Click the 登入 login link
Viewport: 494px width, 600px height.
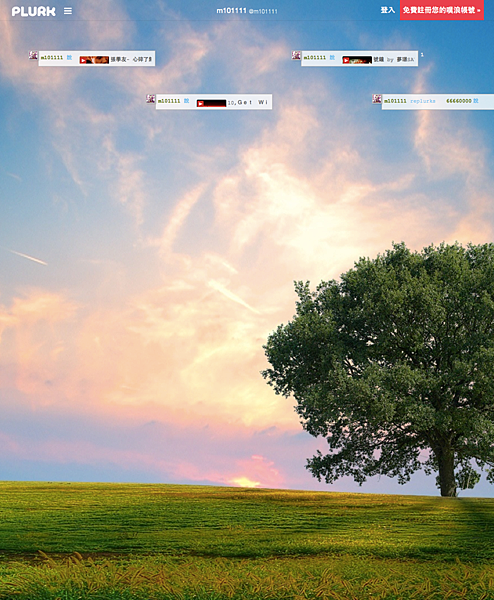(x=388, y=10)
